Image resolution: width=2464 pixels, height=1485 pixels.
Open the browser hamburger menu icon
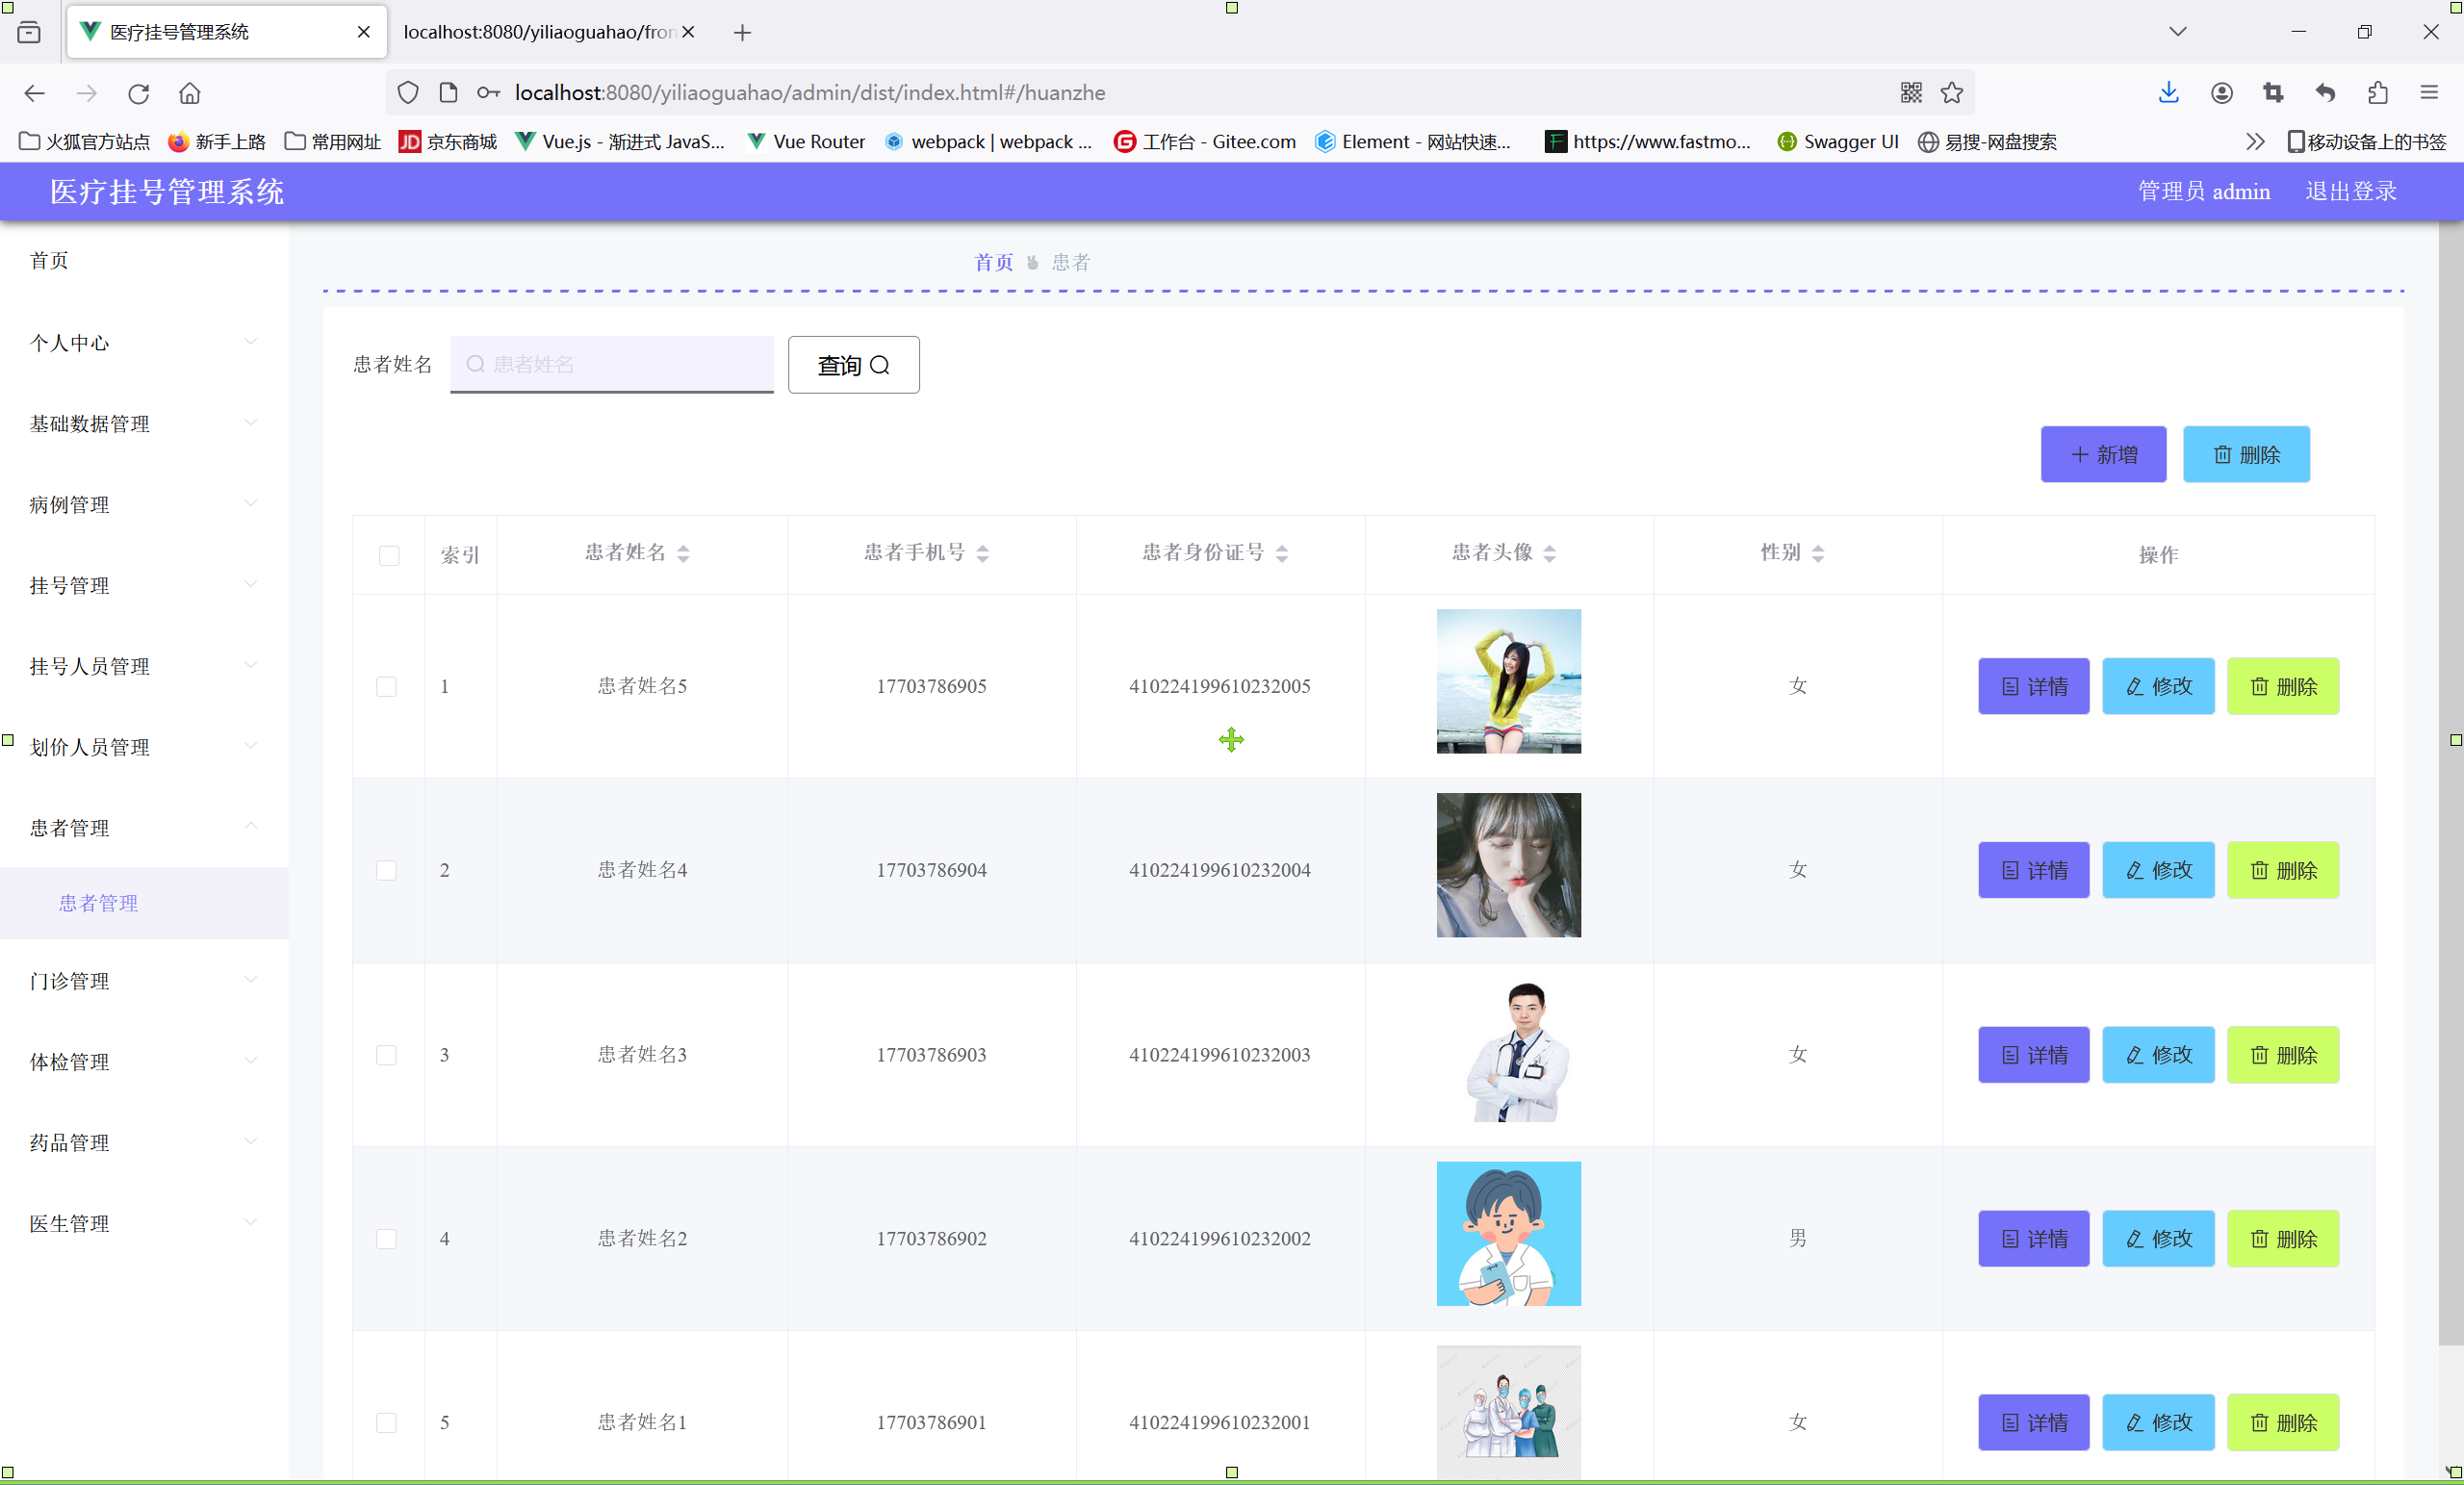(2429, 93)
